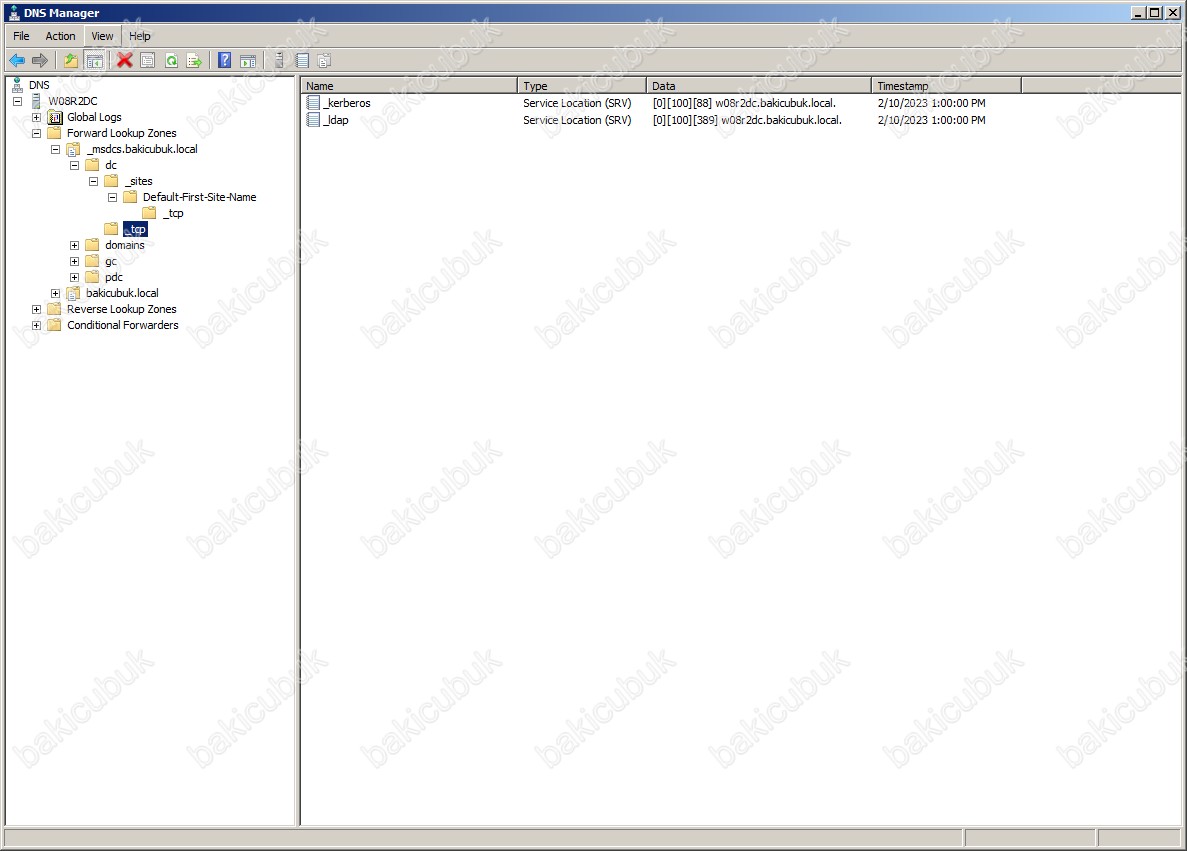This screenshot has width=1187, height=851.
Task: Open Properties from the toolbar
Action: tap(148, 61)
